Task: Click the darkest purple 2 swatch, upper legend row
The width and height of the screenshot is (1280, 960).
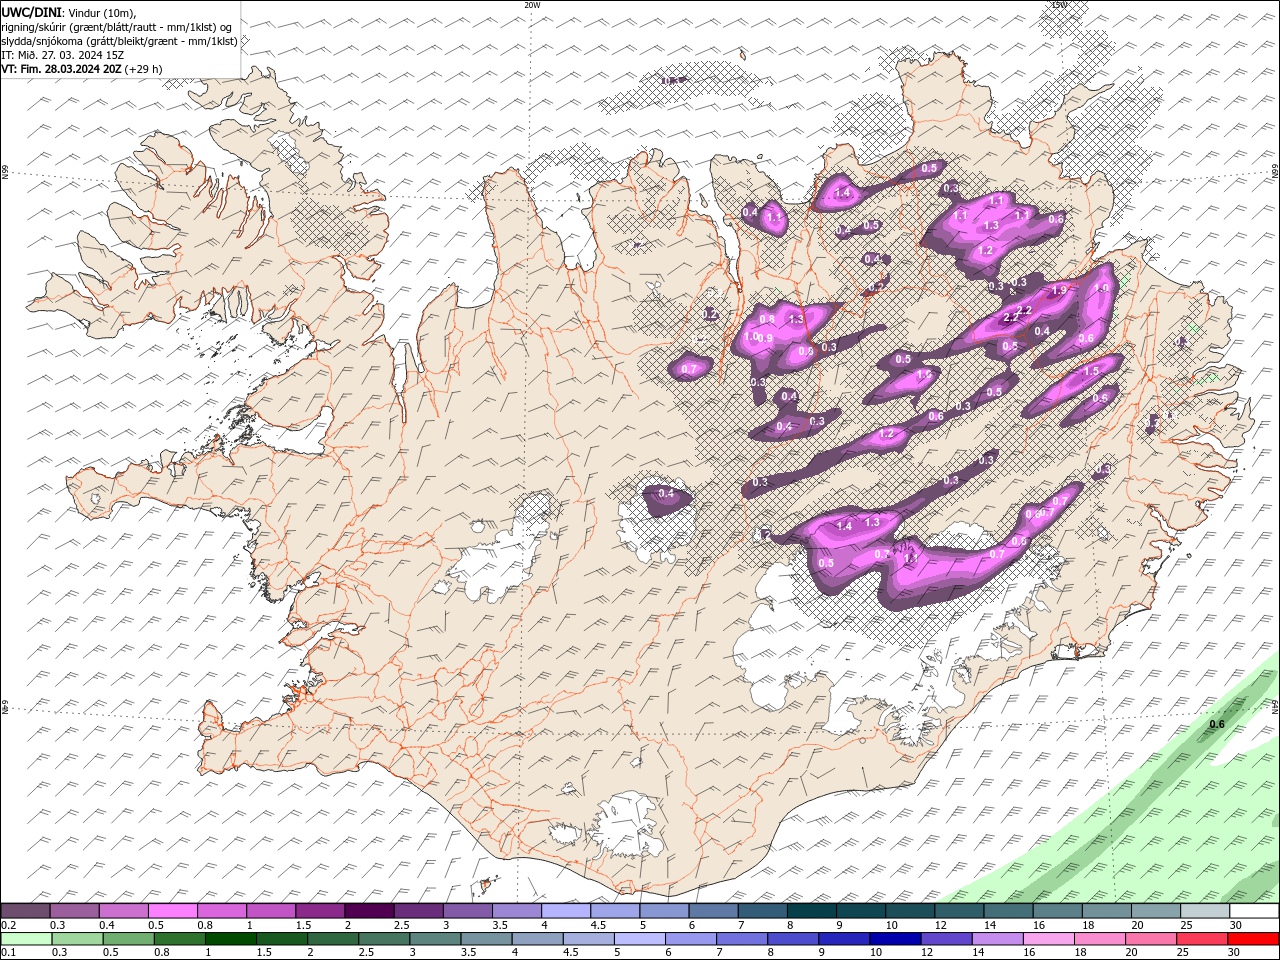Action: click(x=369, y=910)
